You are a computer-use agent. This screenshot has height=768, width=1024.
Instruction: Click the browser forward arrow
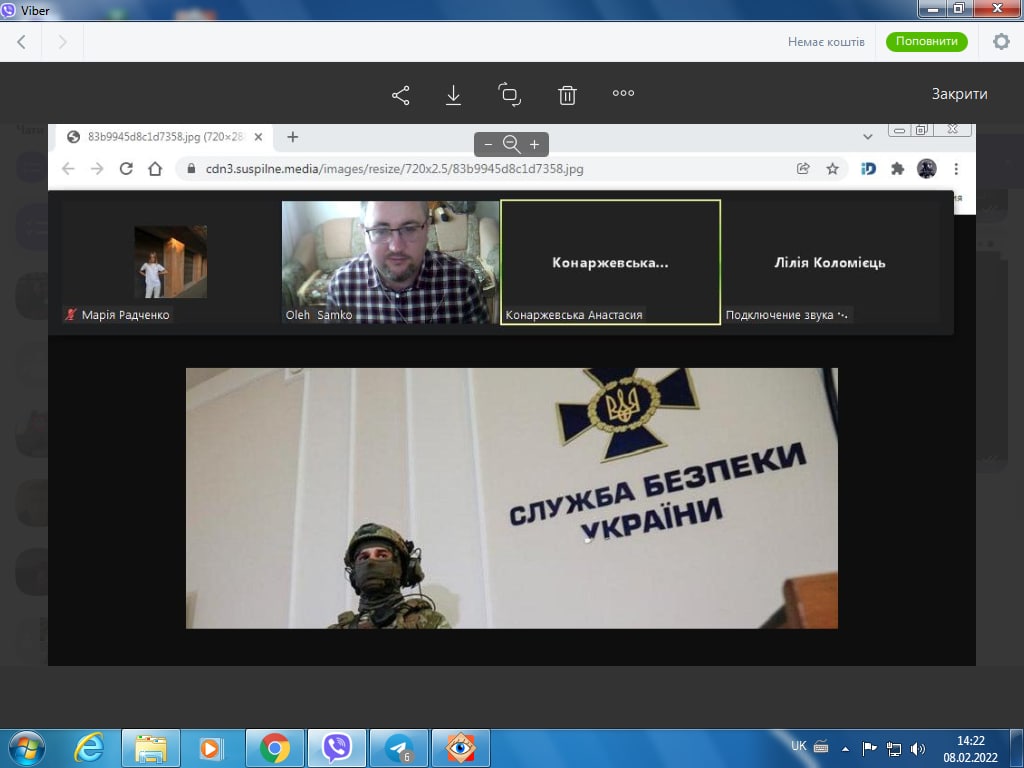pos(97,168)
